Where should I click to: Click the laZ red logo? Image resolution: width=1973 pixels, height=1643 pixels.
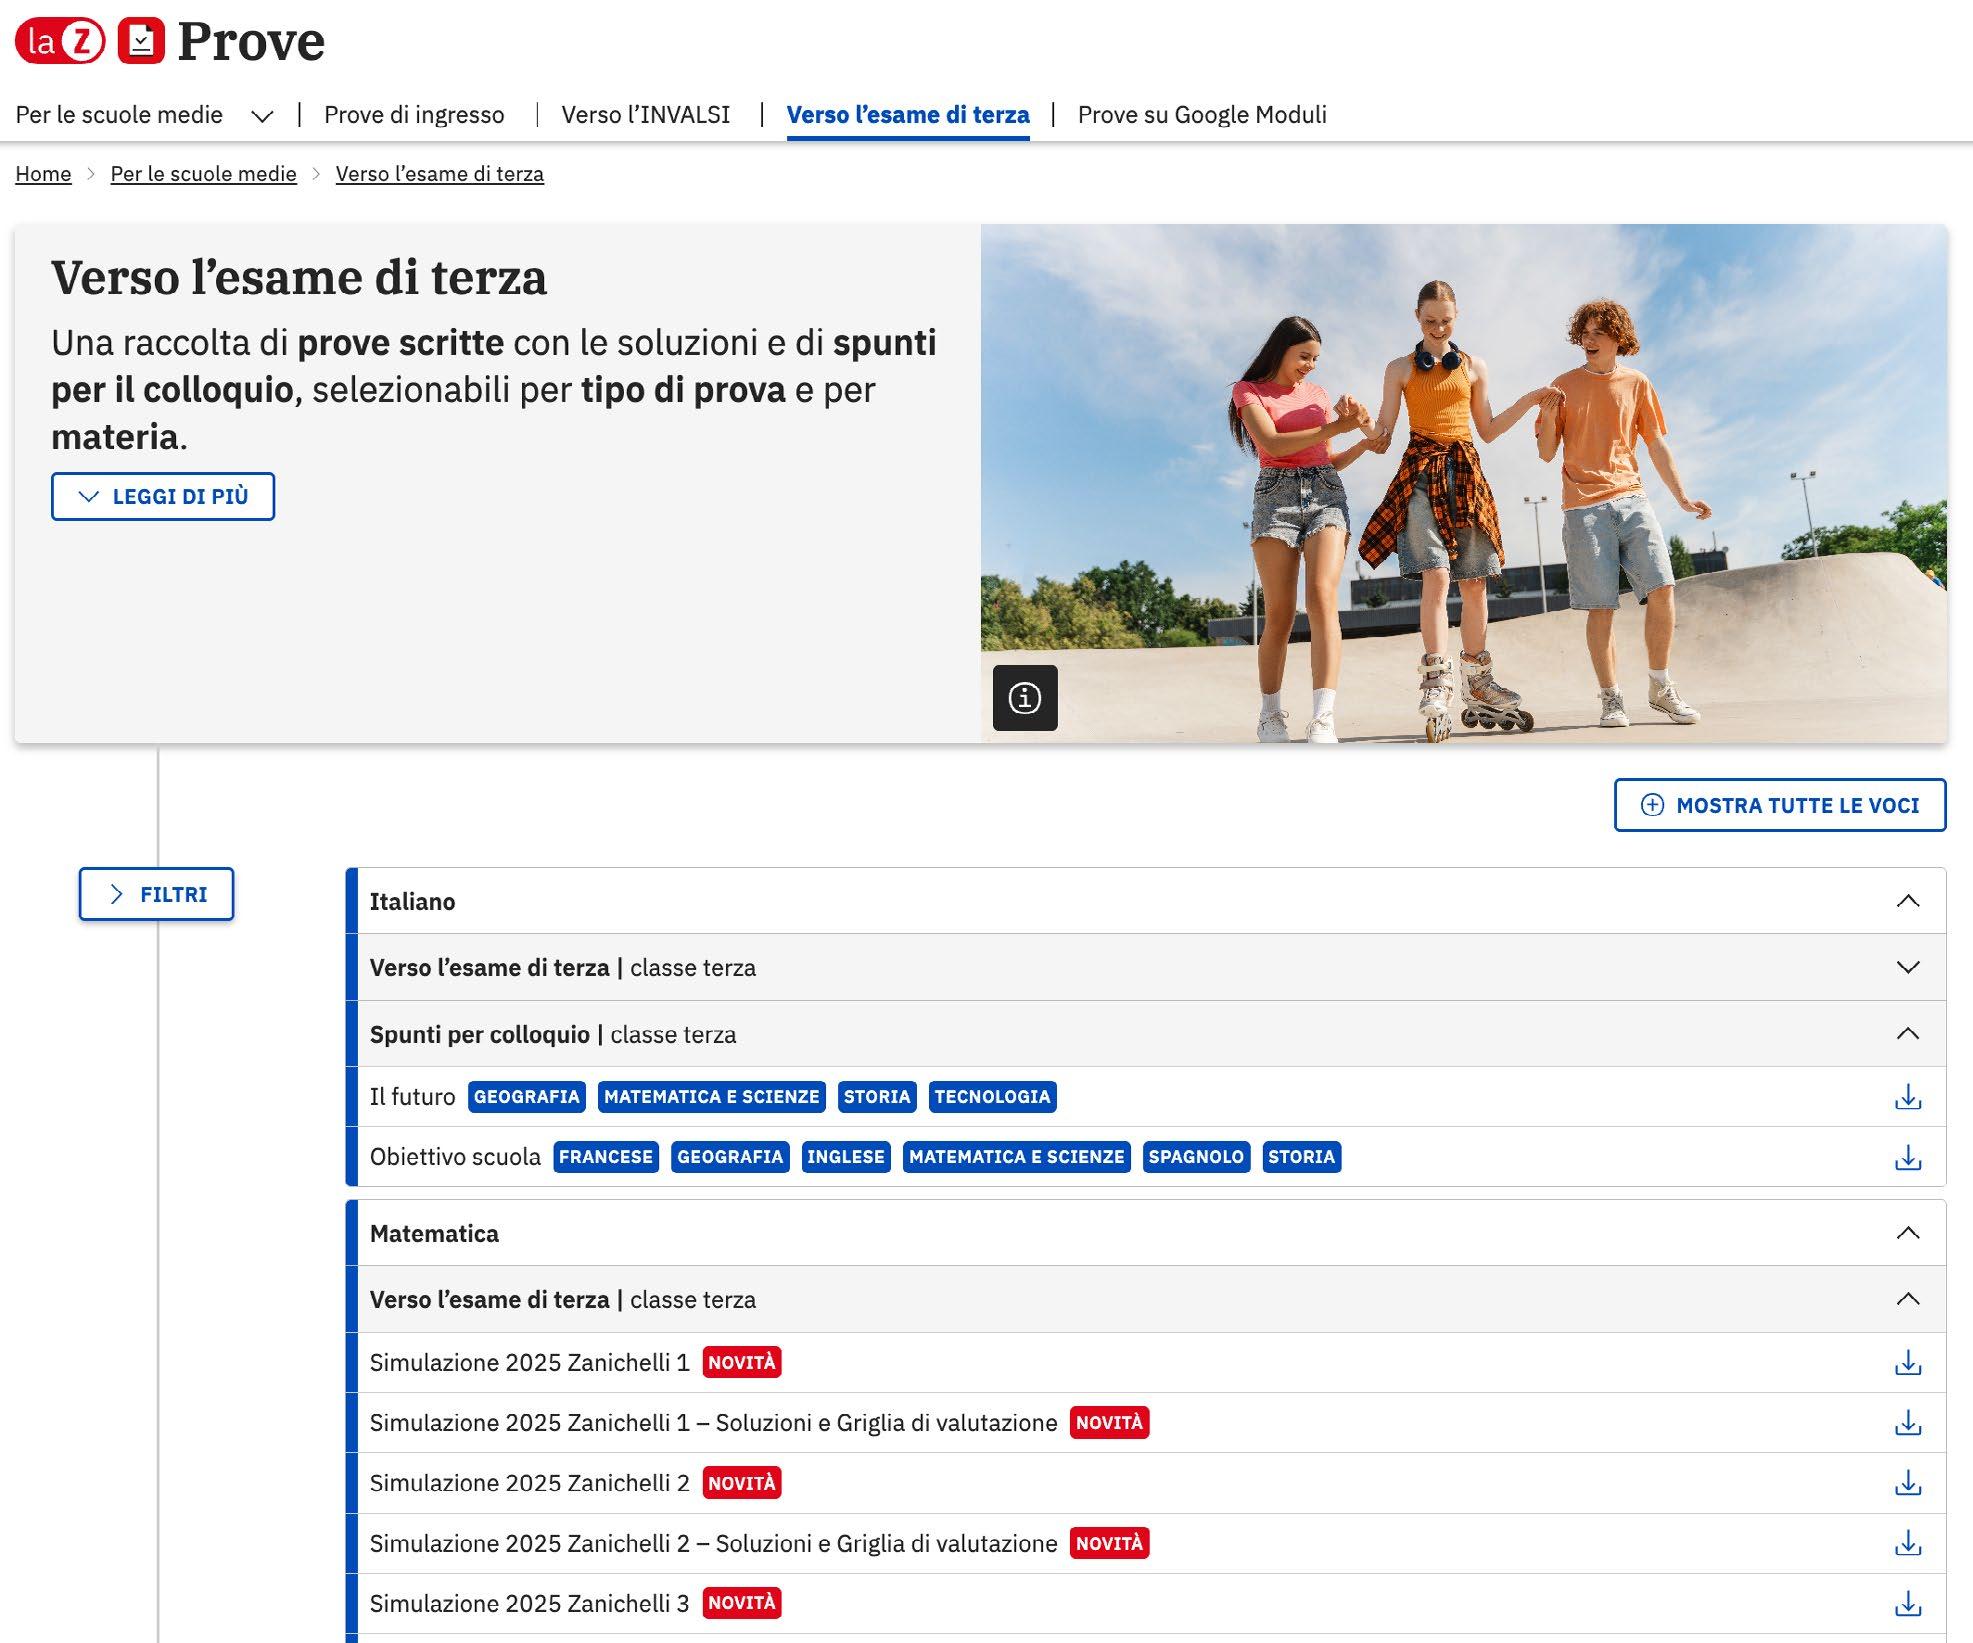point(60,42)
